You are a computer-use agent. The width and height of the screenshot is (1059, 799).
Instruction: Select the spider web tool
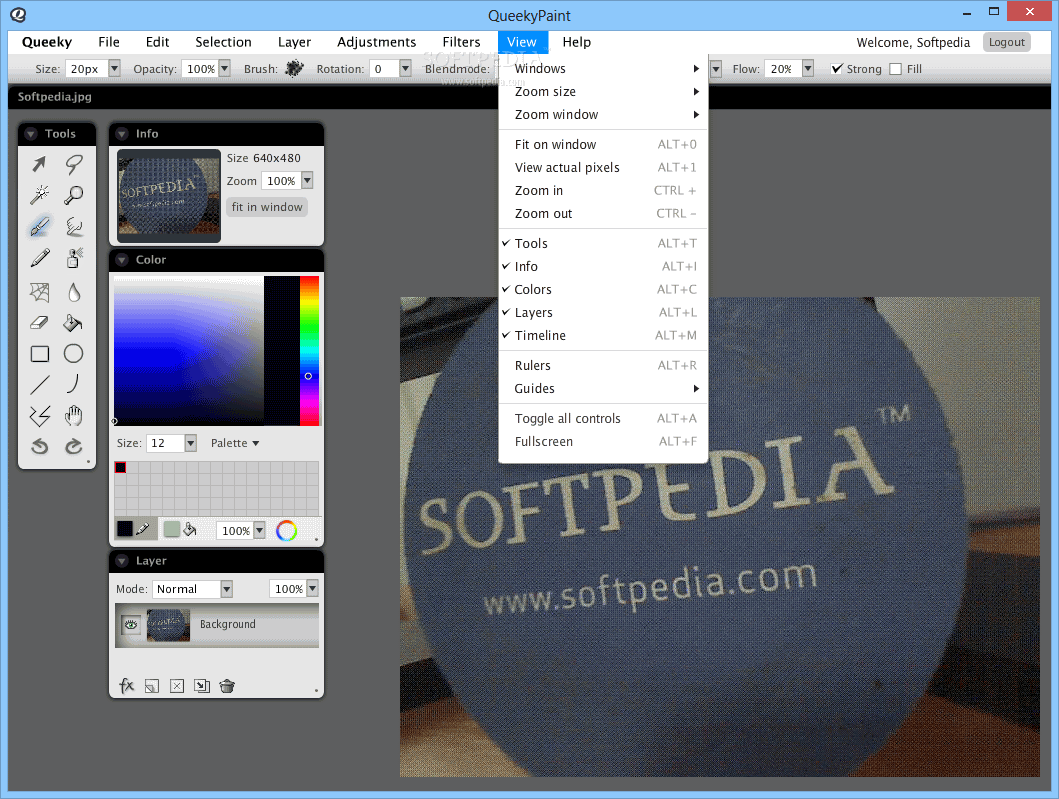pyautogui.click(x=39, y=292)
